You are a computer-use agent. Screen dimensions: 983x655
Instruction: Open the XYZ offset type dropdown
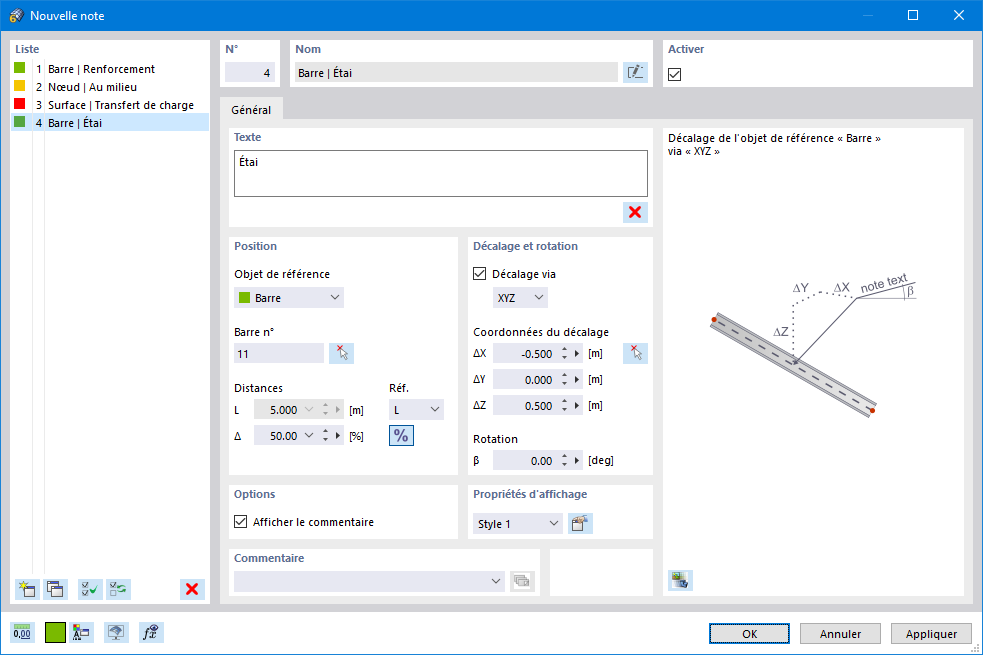coord(520,298)
